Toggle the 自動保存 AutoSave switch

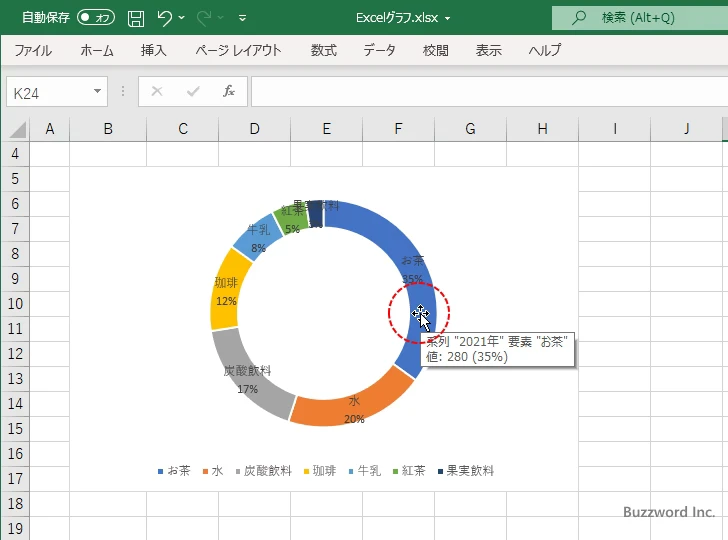point(96,18)
